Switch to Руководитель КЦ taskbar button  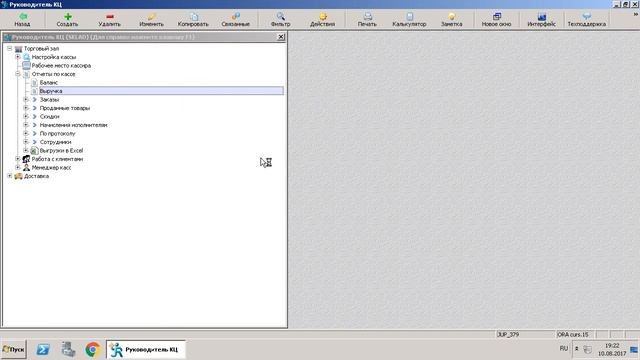pyautogui.click(x=146, y=350)
